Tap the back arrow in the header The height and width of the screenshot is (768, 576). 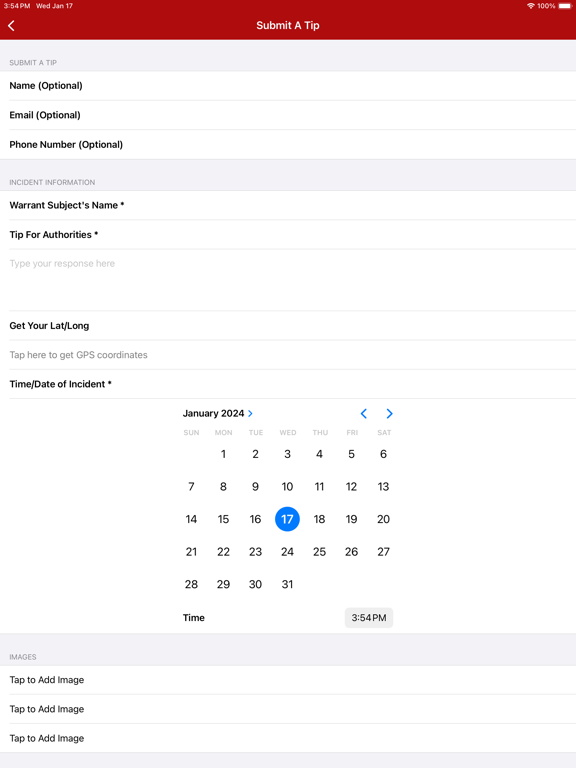[11, 25]
